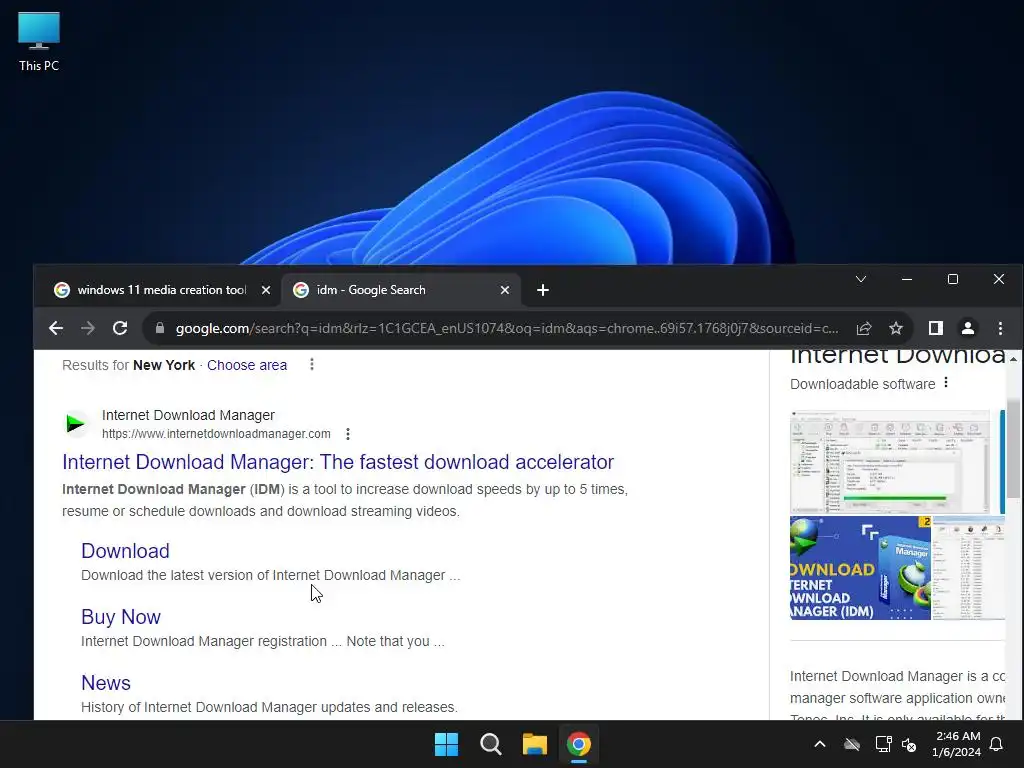Open more options beside Choose area
The height and width of the screenshot is (768, 1024).
(x=312, y=364)
